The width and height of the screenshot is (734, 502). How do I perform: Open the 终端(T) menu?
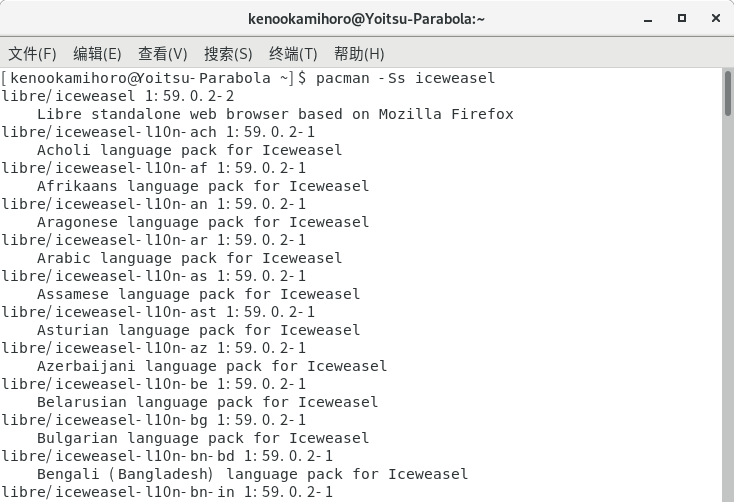tap(293, 54)
